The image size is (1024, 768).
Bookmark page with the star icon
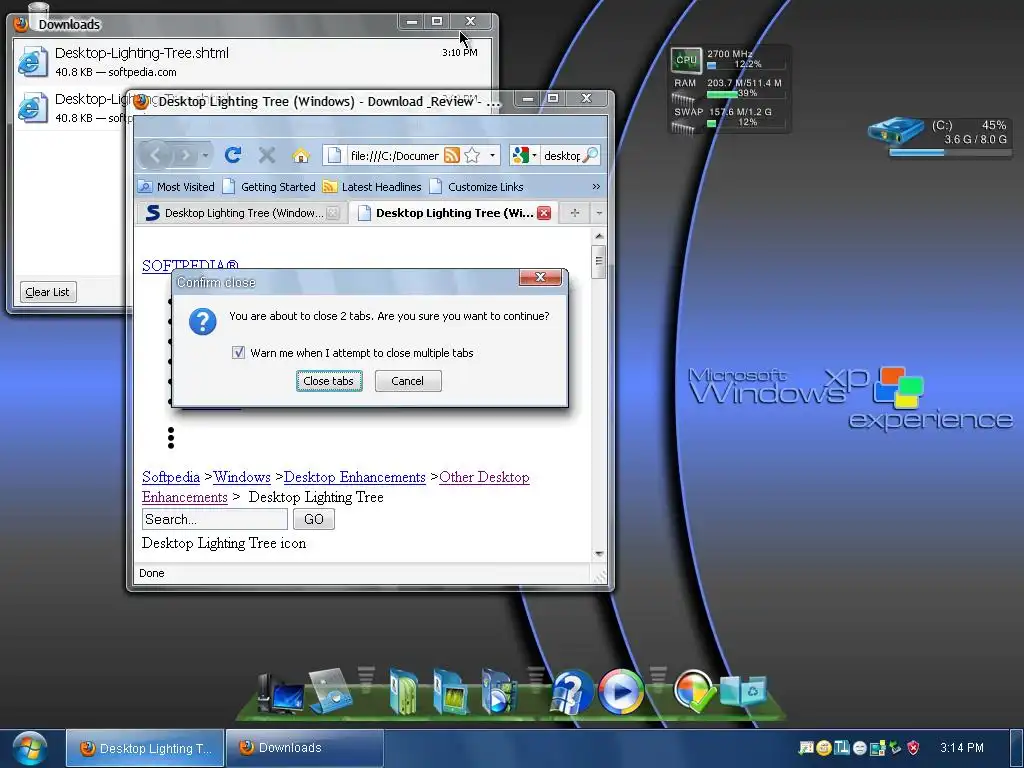472,155
